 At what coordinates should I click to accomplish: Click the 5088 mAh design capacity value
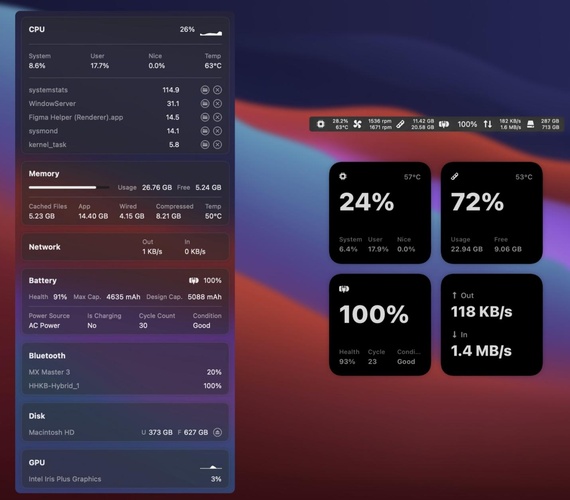[x=205, y=297]
